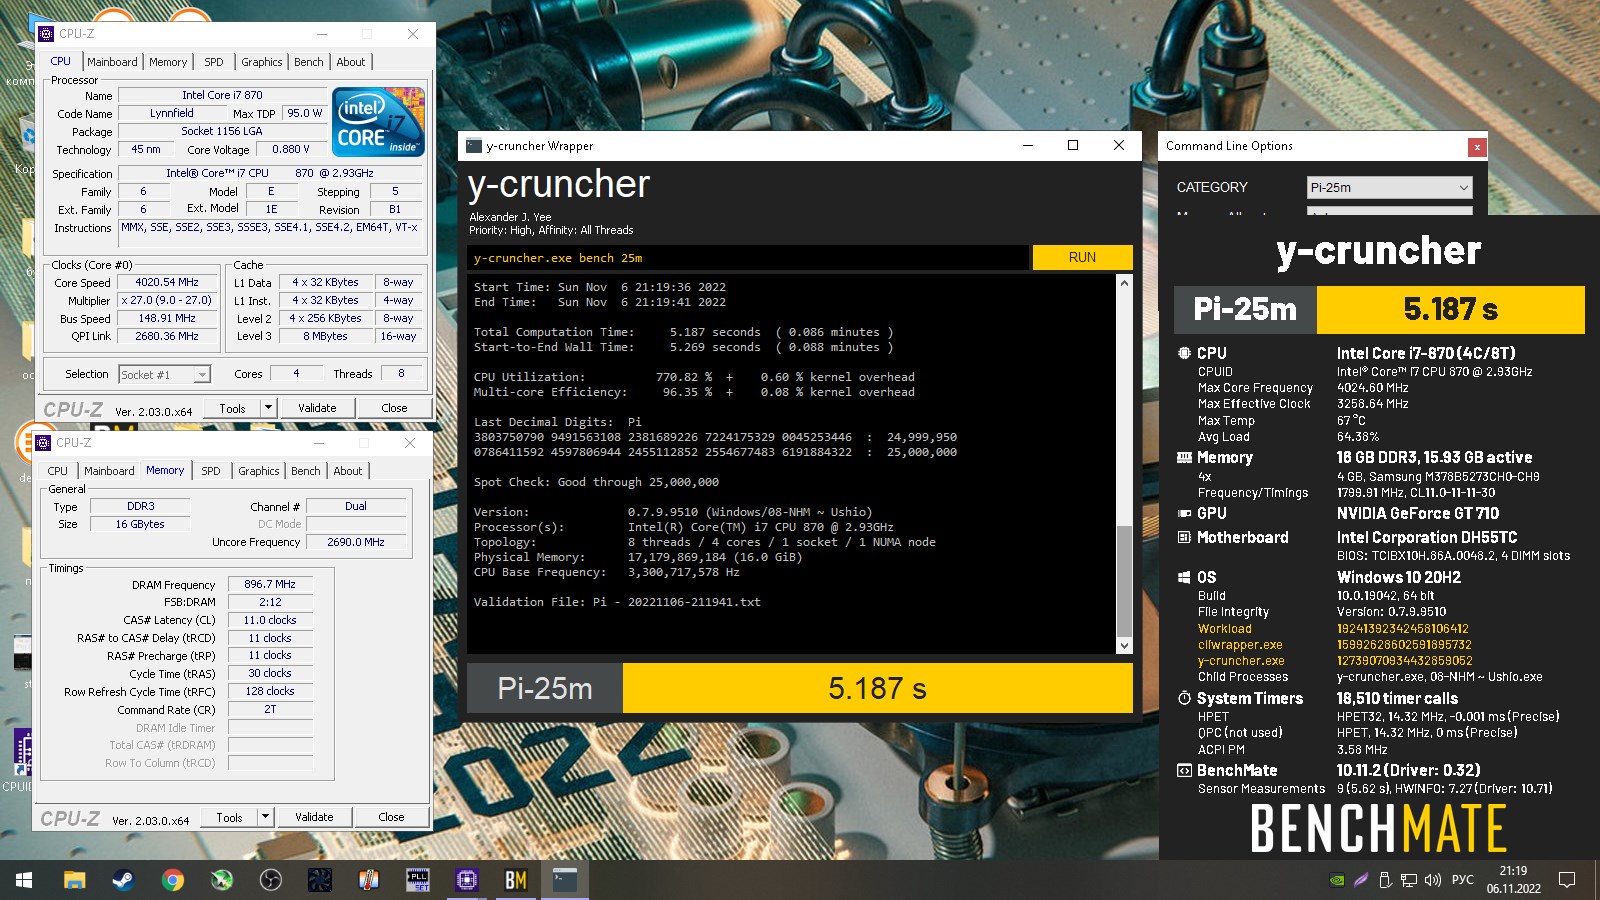The image size is (1600, 900).
Task: Open Bench tab in lower CPU-Z window
Action: tap(306, 471)
